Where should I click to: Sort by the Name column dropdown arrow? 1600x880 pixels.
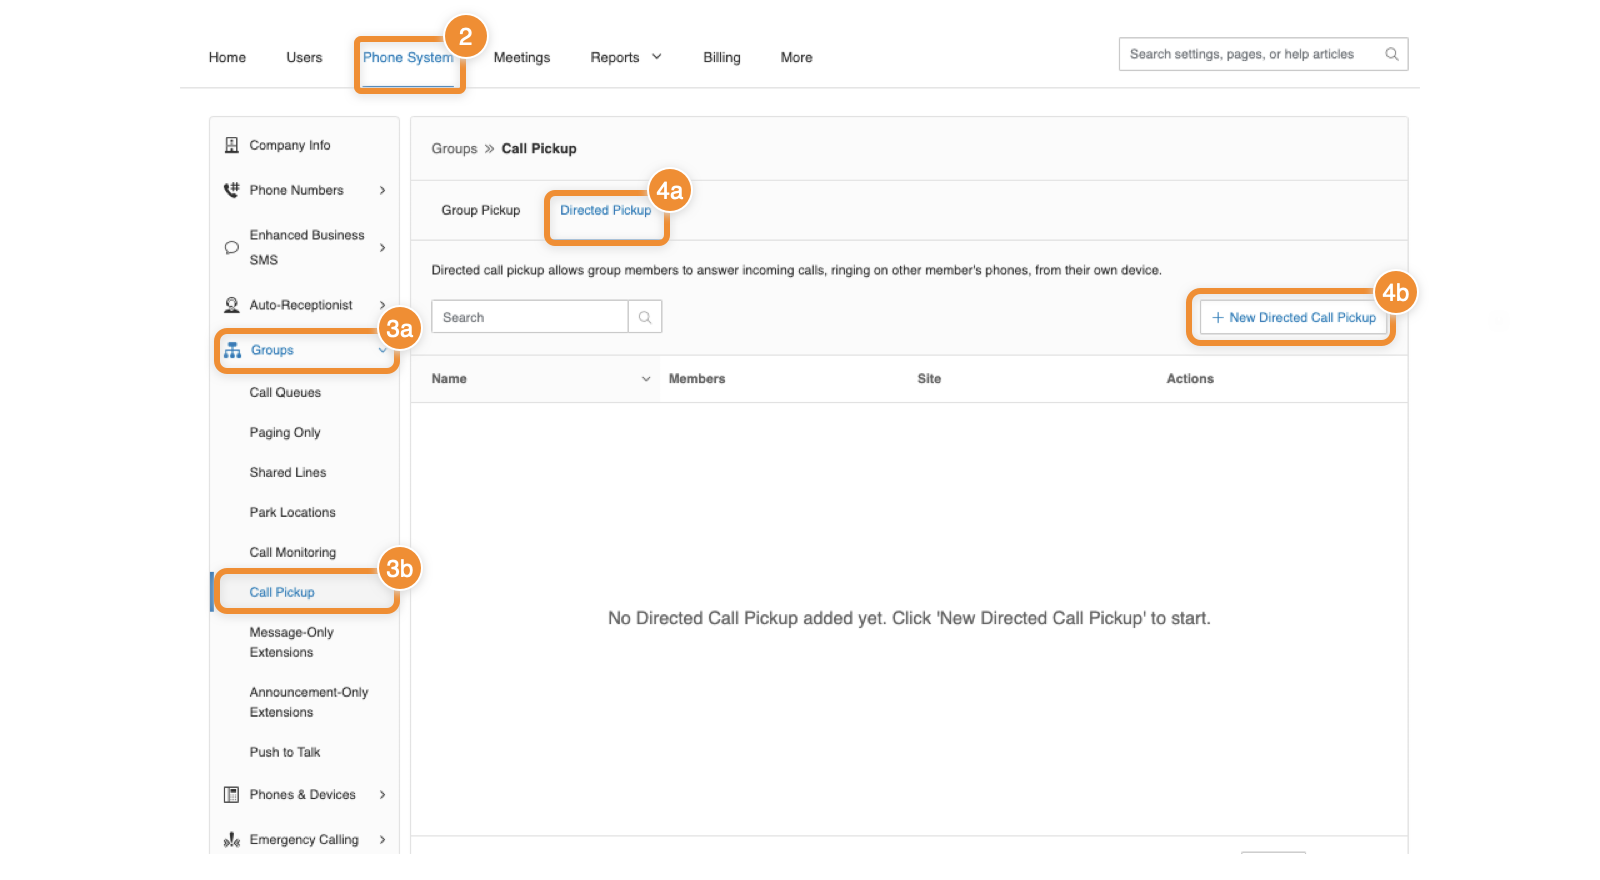coord(646,379)
